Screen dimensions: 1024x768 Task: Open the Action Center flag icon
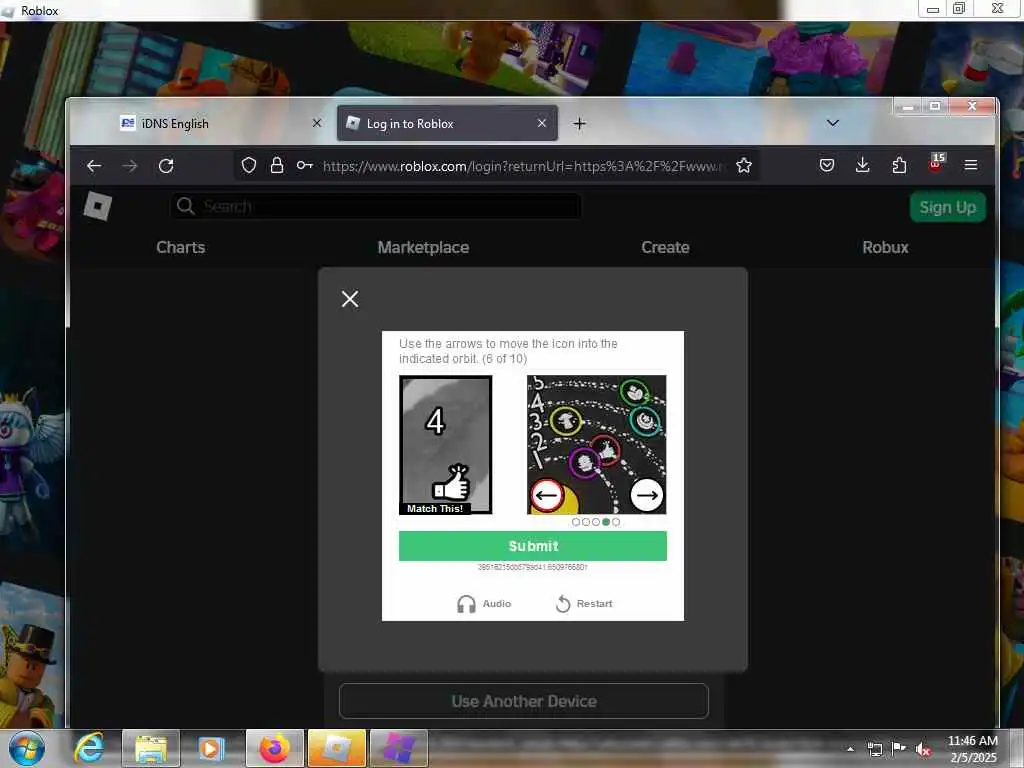[x=899, y=748]
